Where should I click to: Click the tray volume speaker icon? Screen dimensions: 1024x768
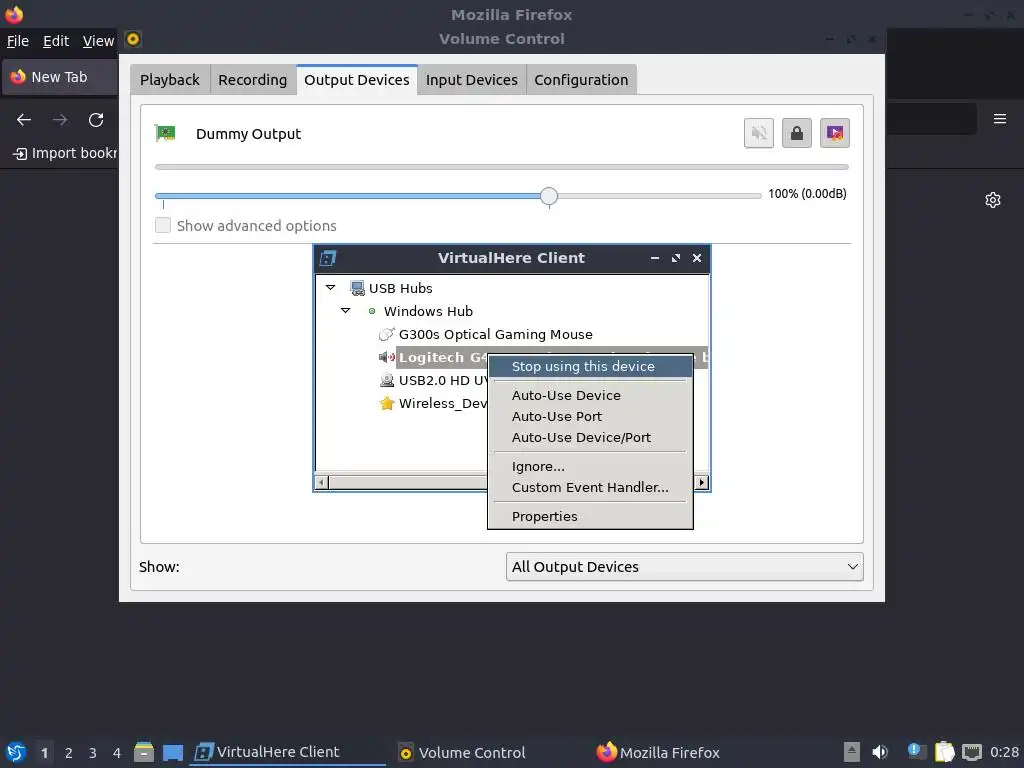[880, 752]
